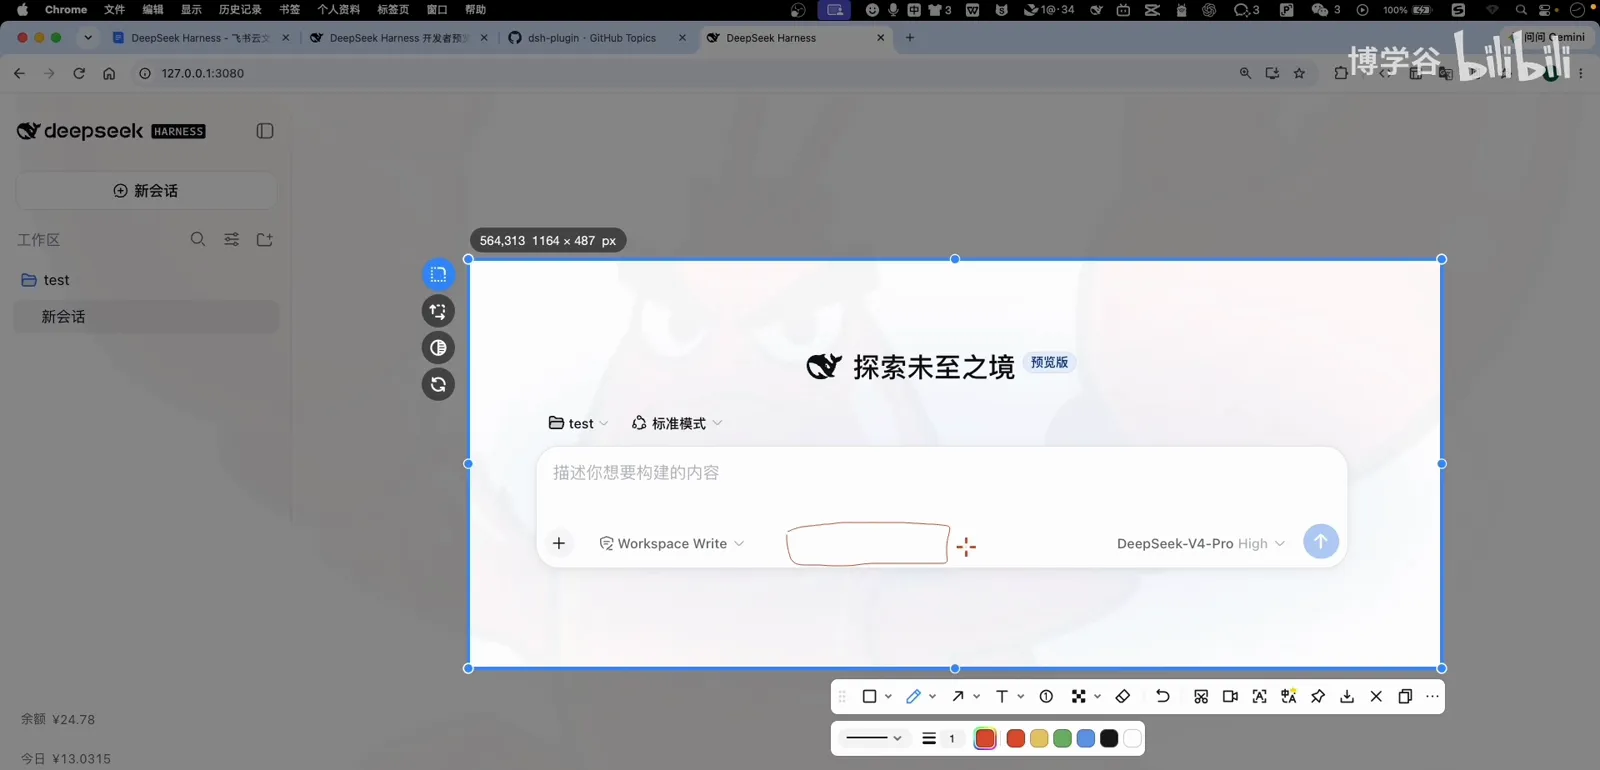Image resolution: width=1600 pixels, height=770 pixels.
Task: Expand rectangle tool shape options
Action: (x=888, y=696)
